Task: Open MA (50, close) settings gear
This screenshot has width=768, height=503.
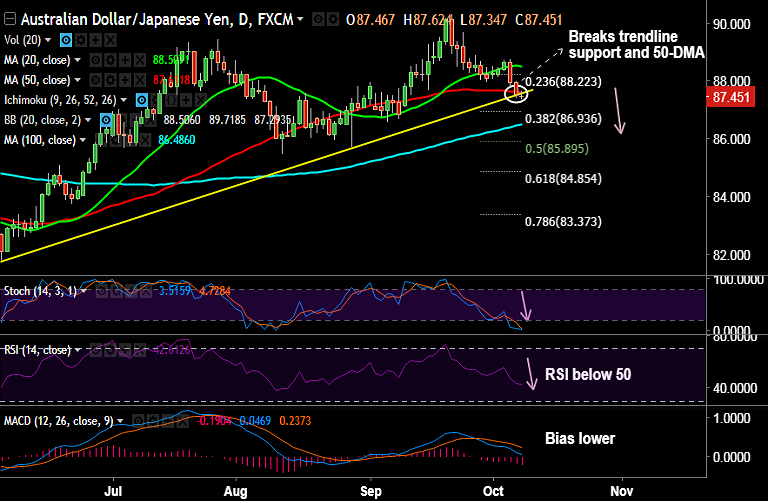Action: (x=111, y=80)
